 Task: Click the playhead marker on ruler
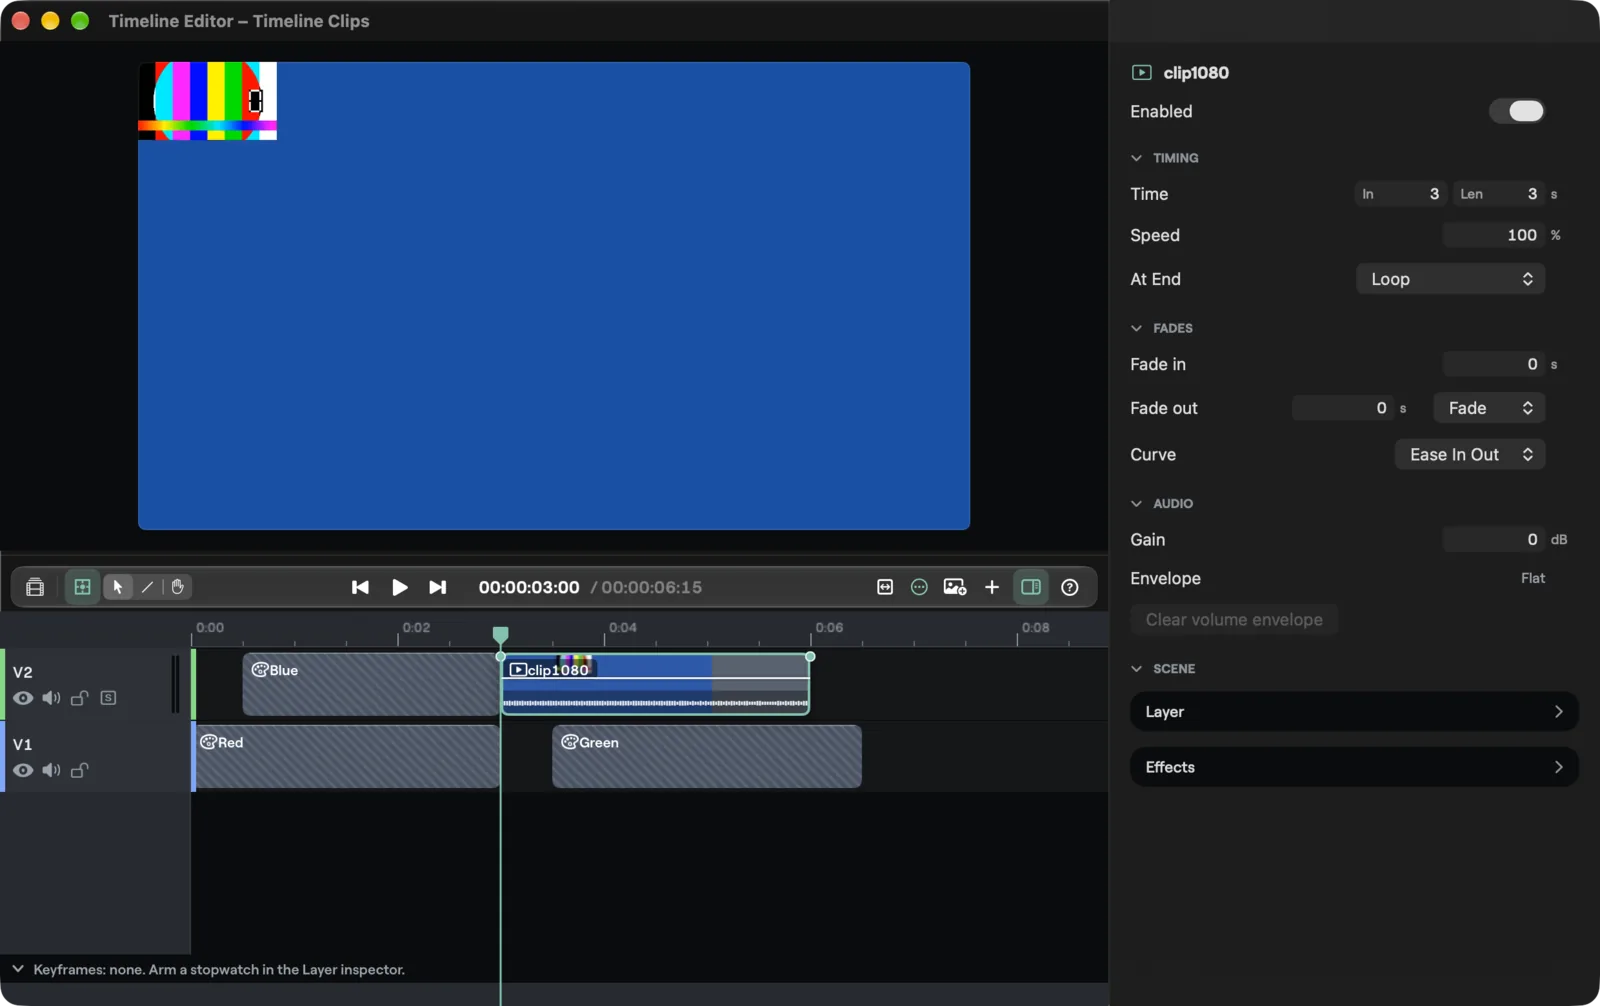coord(501,634)
